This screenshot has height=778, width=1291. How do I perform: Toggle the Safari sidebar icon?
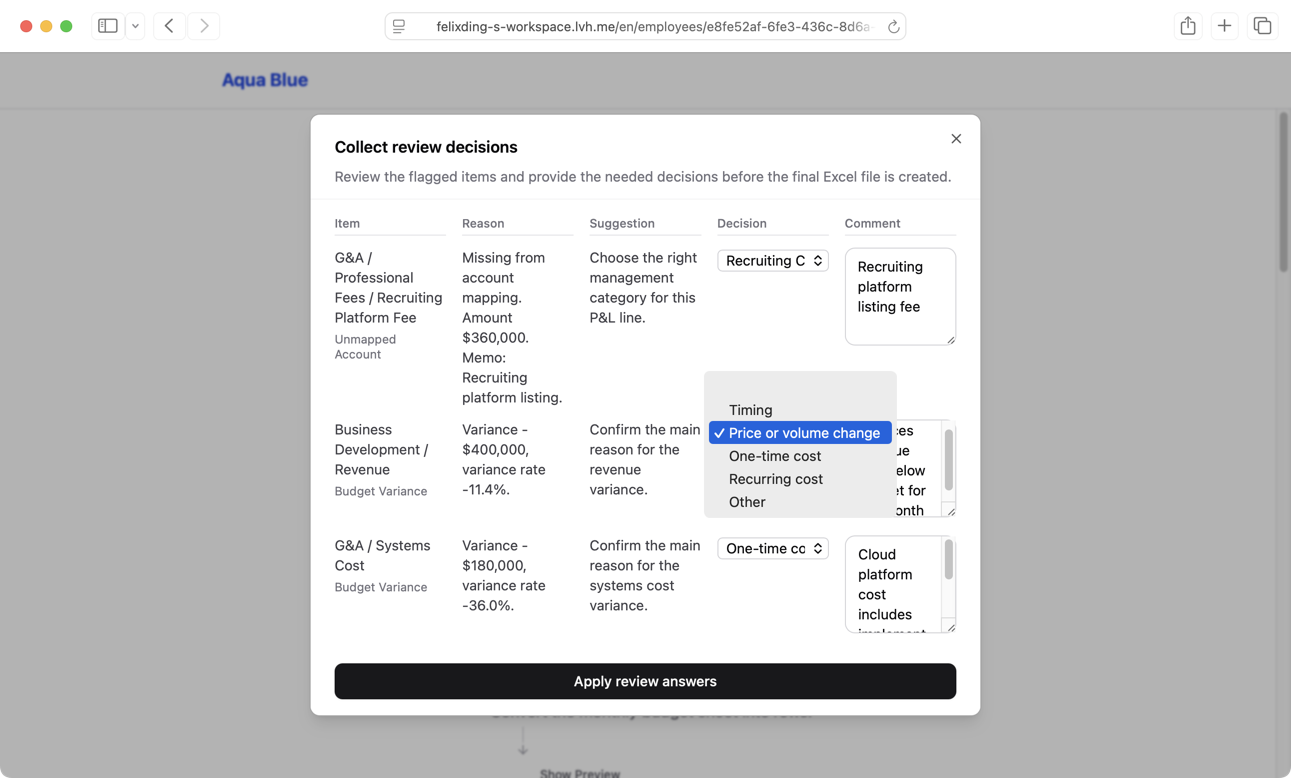[108, 26]
